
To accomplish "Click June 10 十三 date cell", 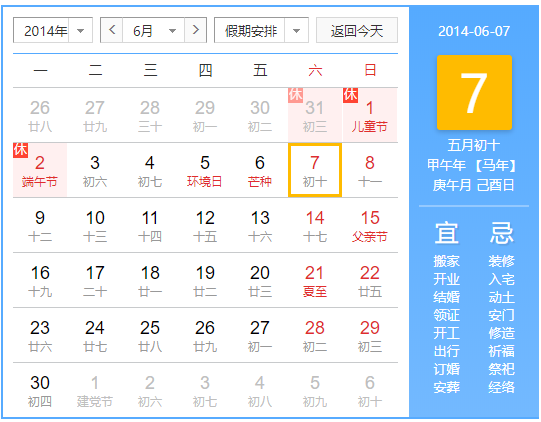I will point(95,225).
